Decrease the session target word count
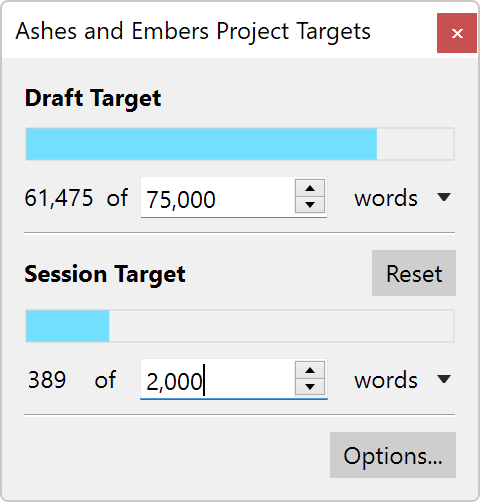The height and width of the screenshot is (502, 480). (x=310, y=387)
